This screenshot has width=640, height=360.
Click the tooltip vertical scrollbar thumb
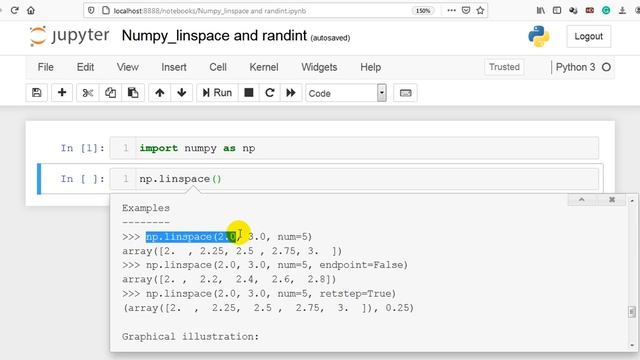point(632,312)
